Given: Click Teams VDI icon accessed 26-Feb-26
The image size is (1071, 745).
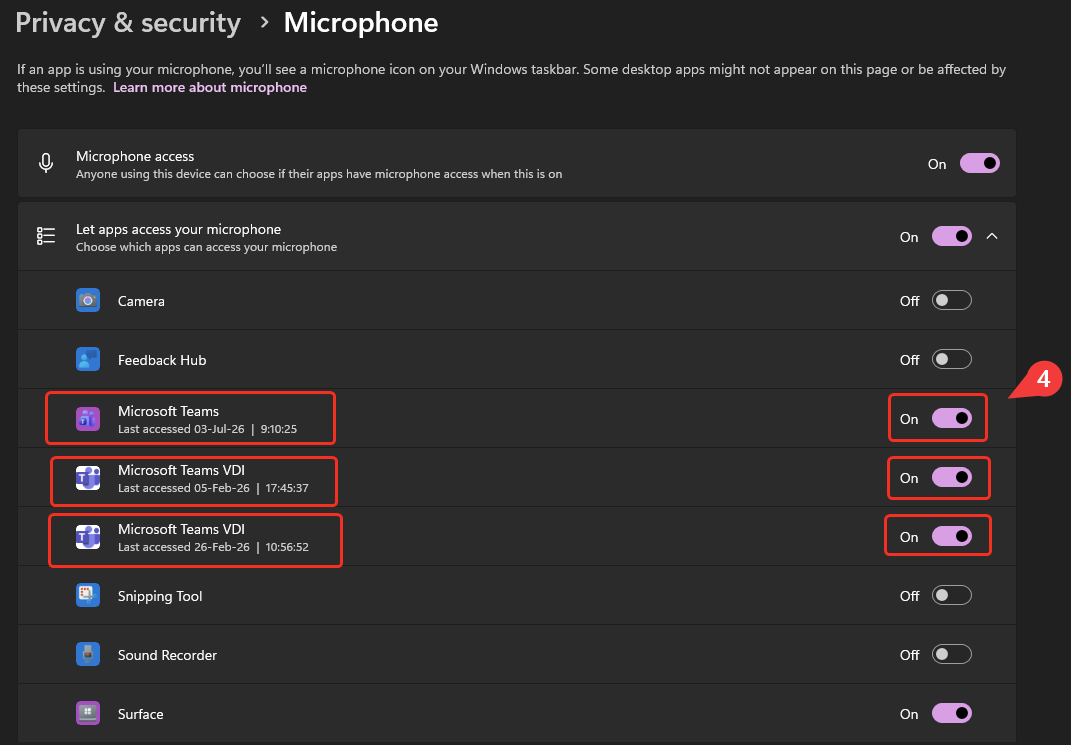Looking at the screenshot, I should (x=87, y=537).
